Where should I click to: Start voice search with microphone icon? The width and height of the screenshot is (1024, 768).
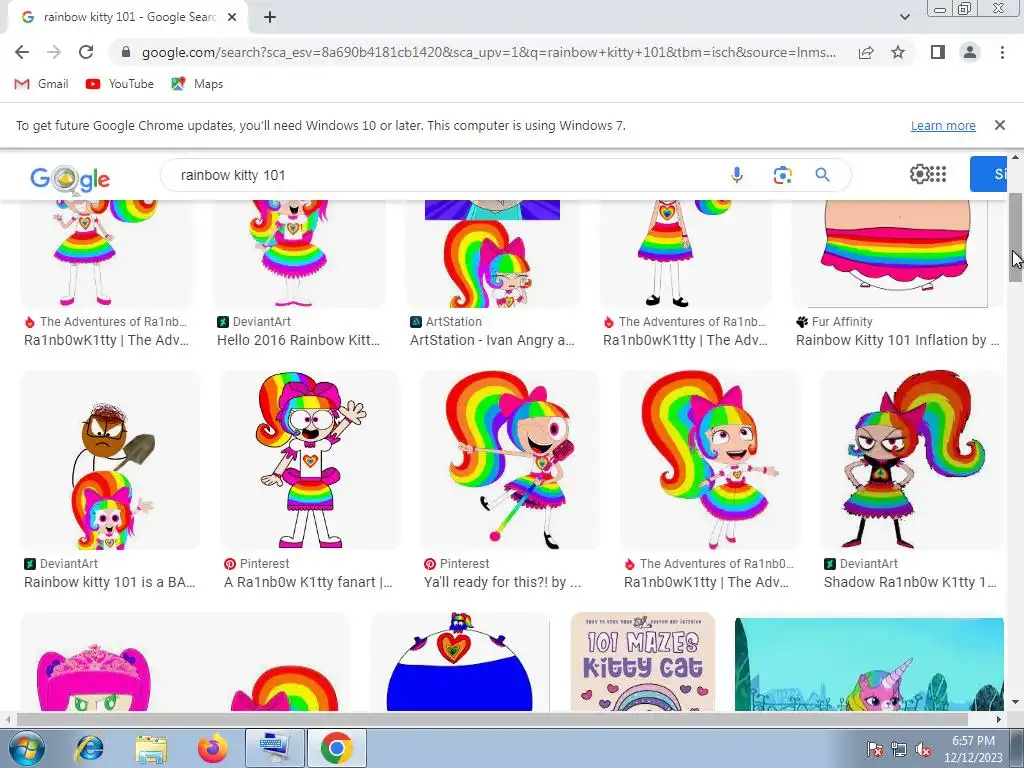click(x=737, y=175)
